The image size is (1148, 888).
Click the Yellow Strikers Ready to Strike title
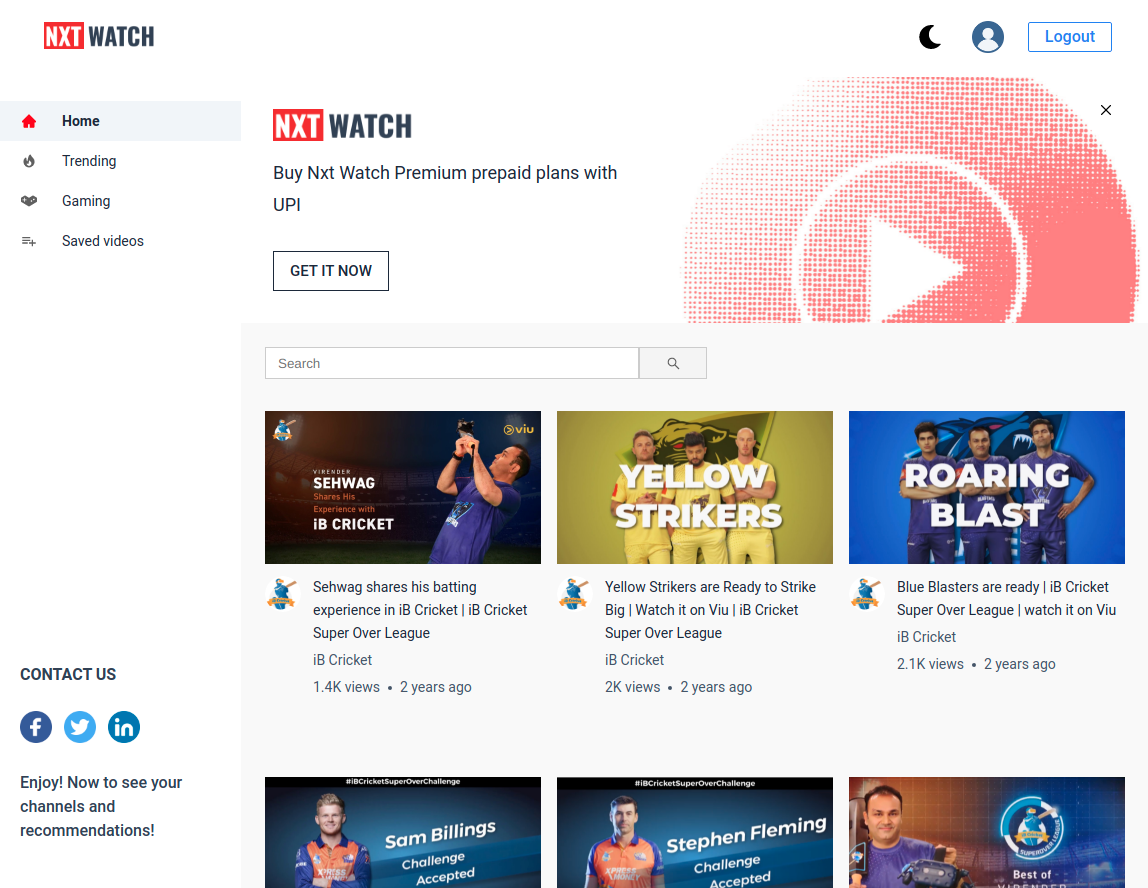click(x=710, y=610)
